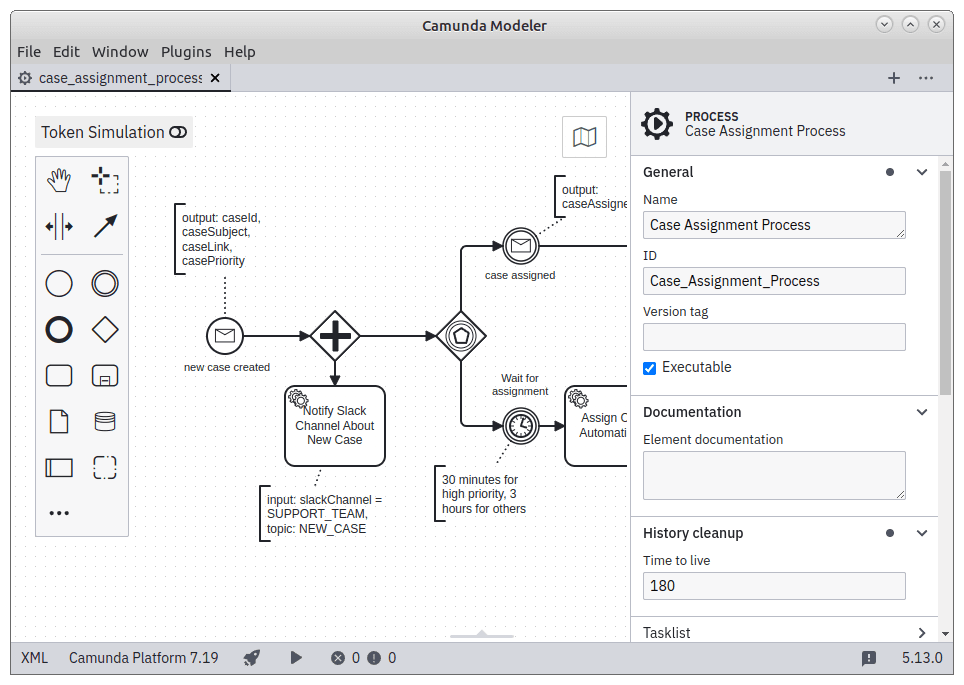Select the Assign Case Automatically task

[x=596, y=426]
